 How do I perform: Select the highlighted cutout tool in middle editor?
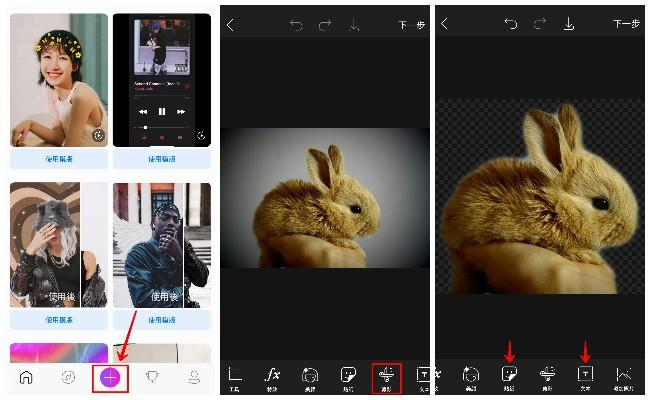tap(386, 377)
